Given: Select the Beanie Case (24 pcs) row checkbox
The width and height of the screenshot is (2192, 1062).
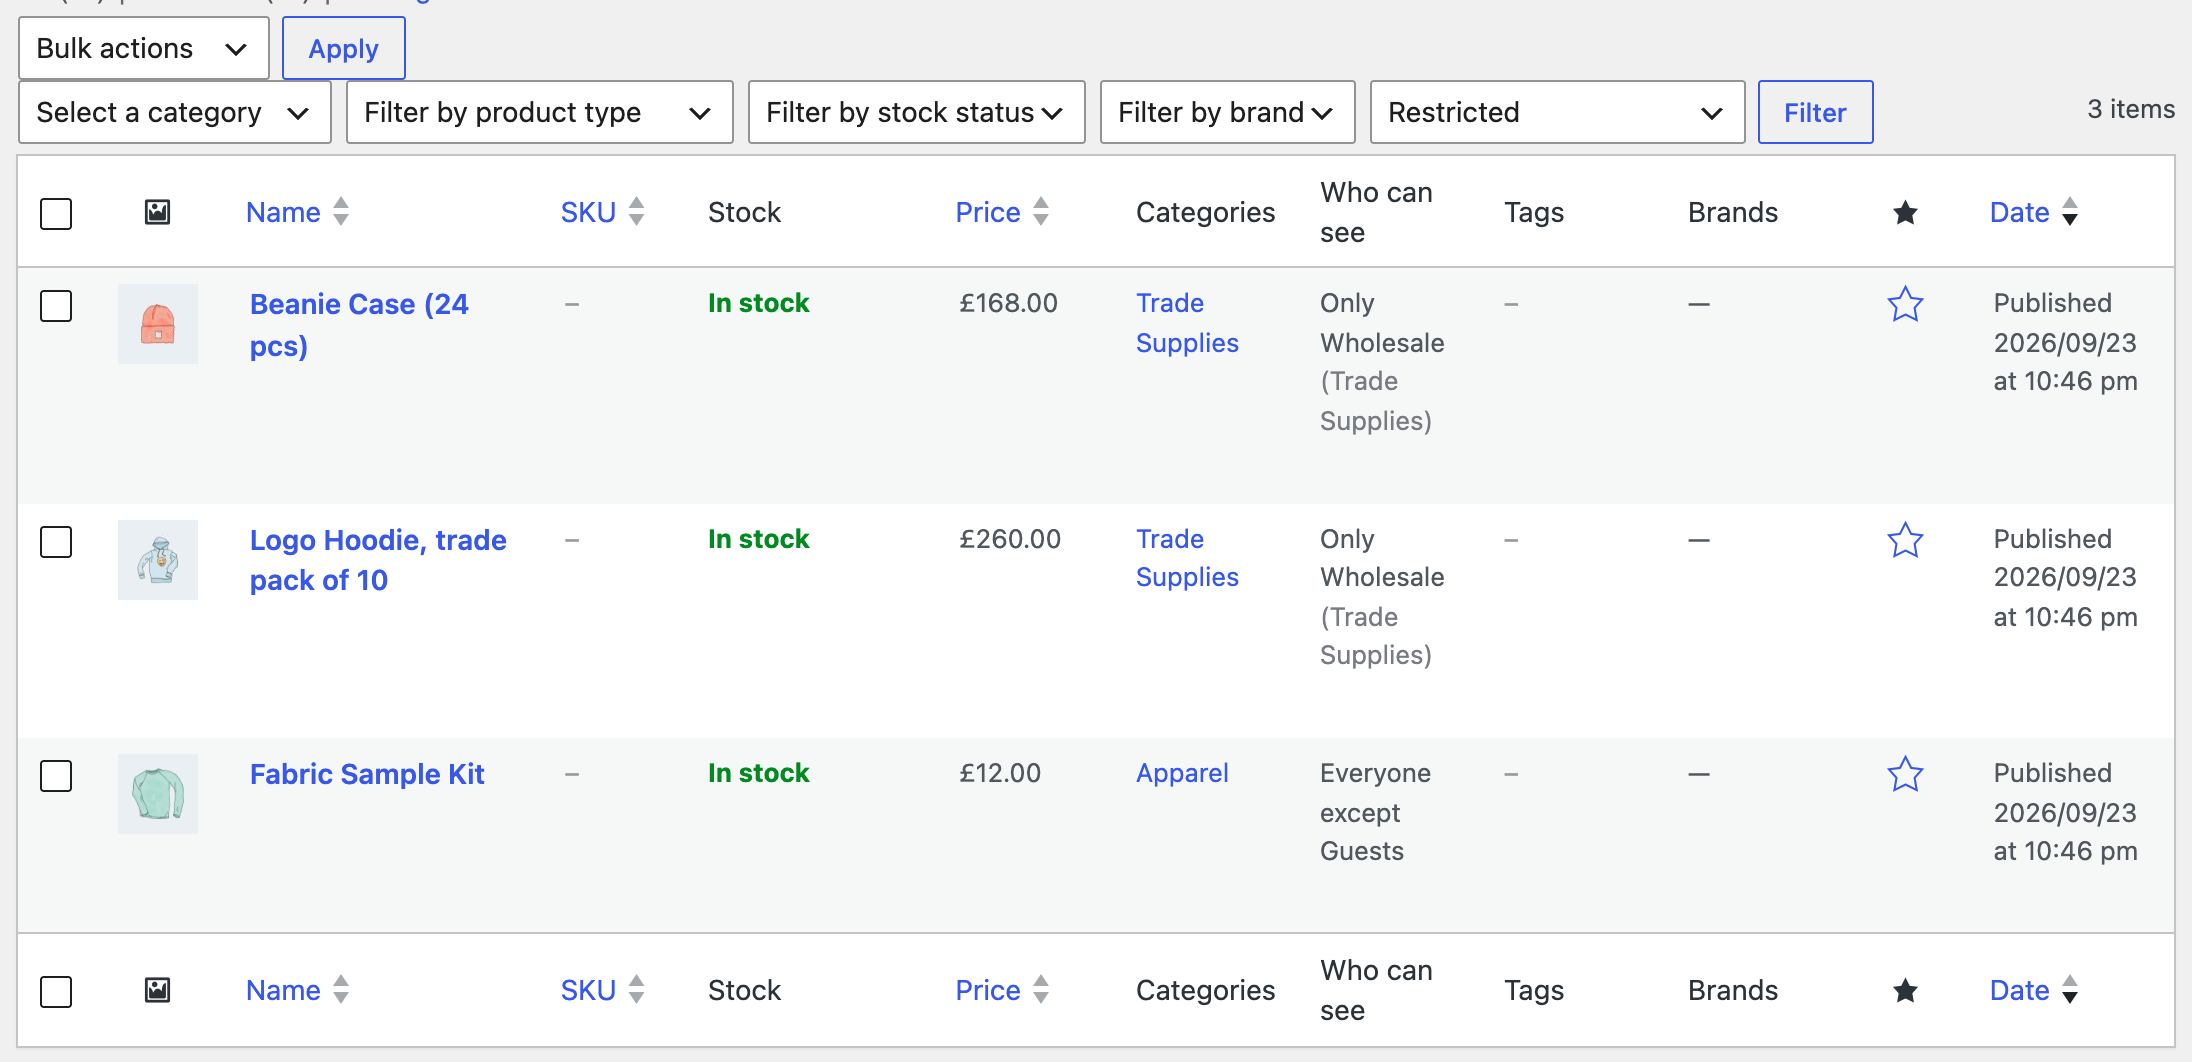Looking at the screenshot, I should tap(56, 305).
